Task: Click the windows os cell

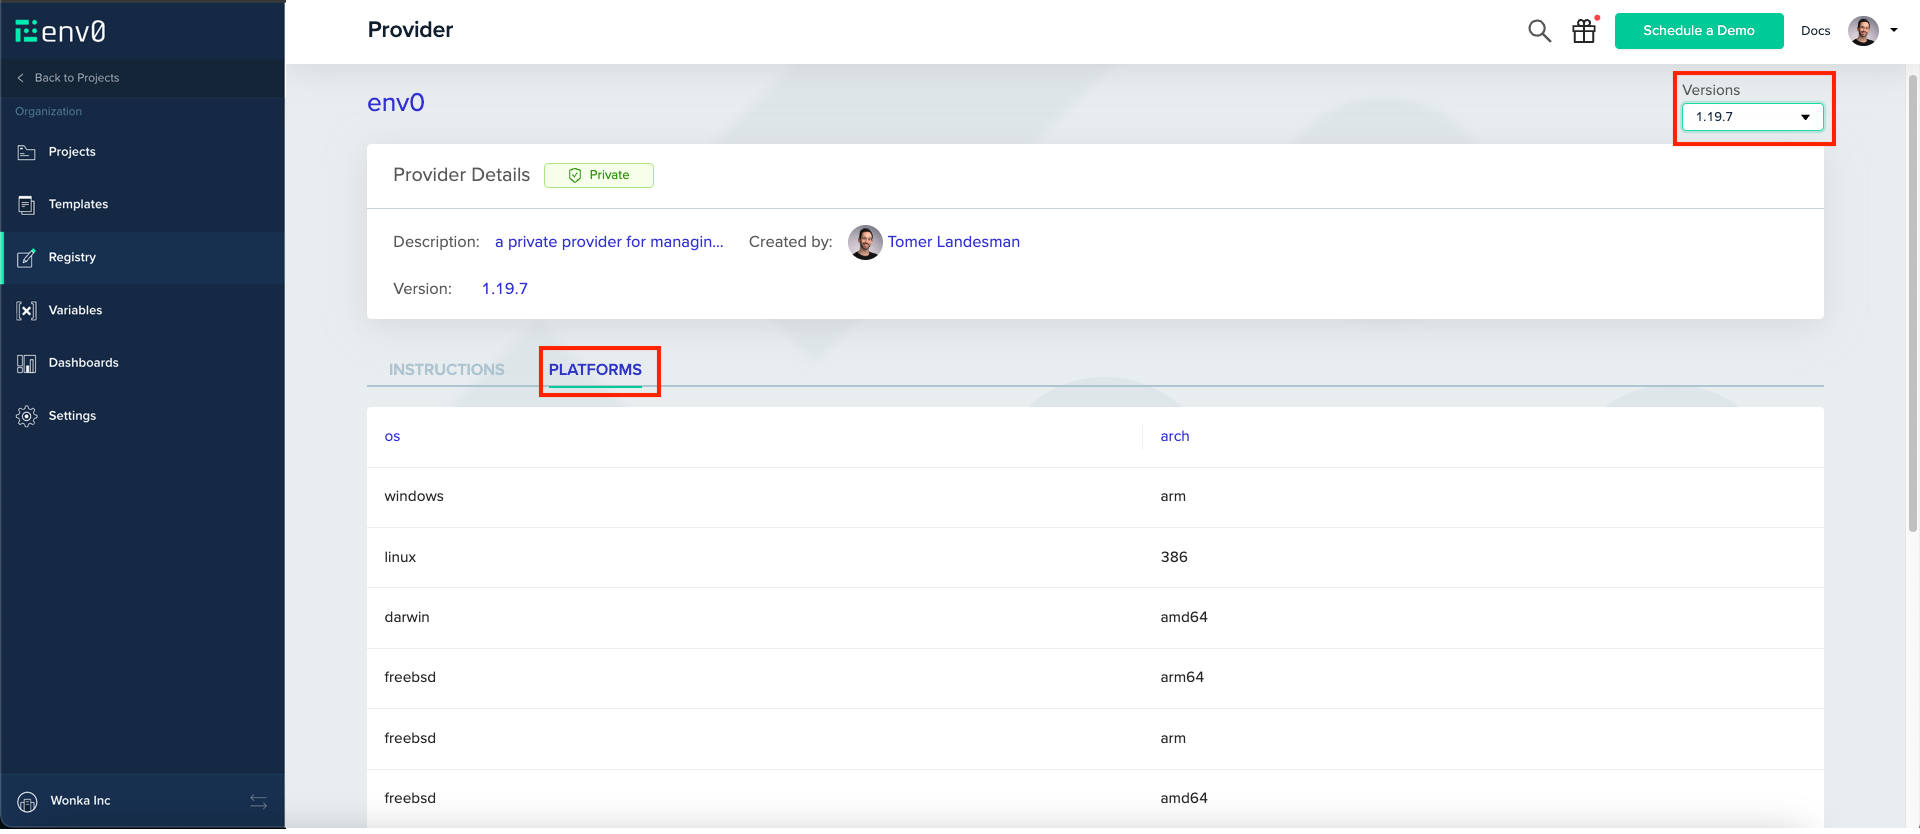Action: pos(414,497)
